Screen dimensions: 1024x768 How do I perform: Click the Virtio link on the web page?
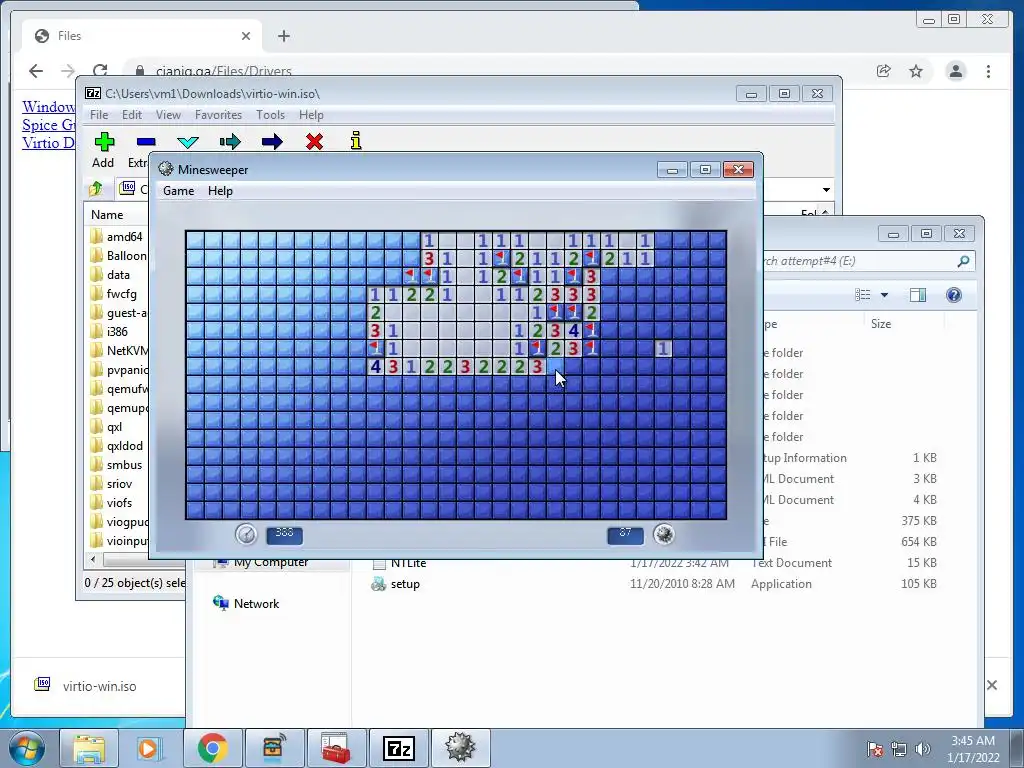coord(48,142)
